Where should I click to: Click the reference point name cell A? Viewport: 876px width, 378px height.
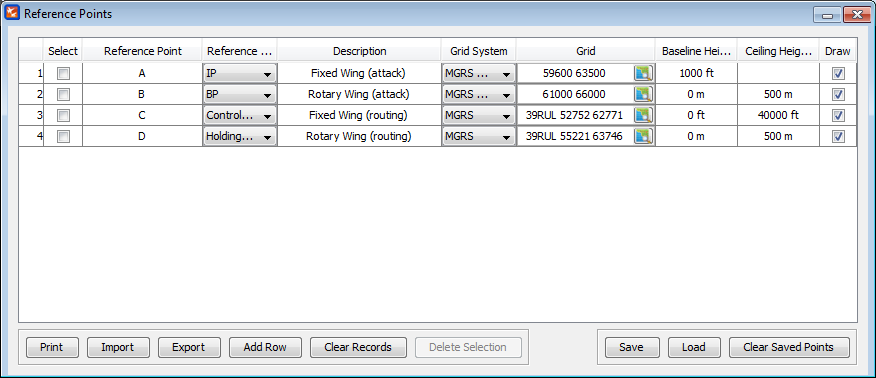142,73
